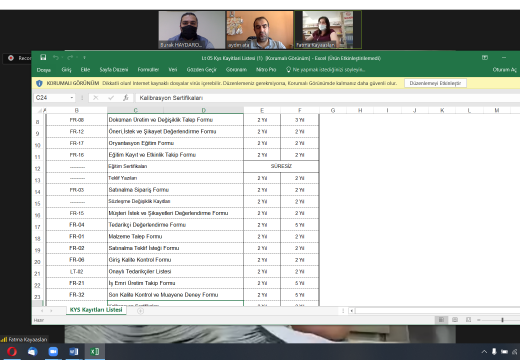Click horizontal scrollbar left arrow
Viewport: 520px width, 360px height.
pyautogui.click(x=351, y=311)
